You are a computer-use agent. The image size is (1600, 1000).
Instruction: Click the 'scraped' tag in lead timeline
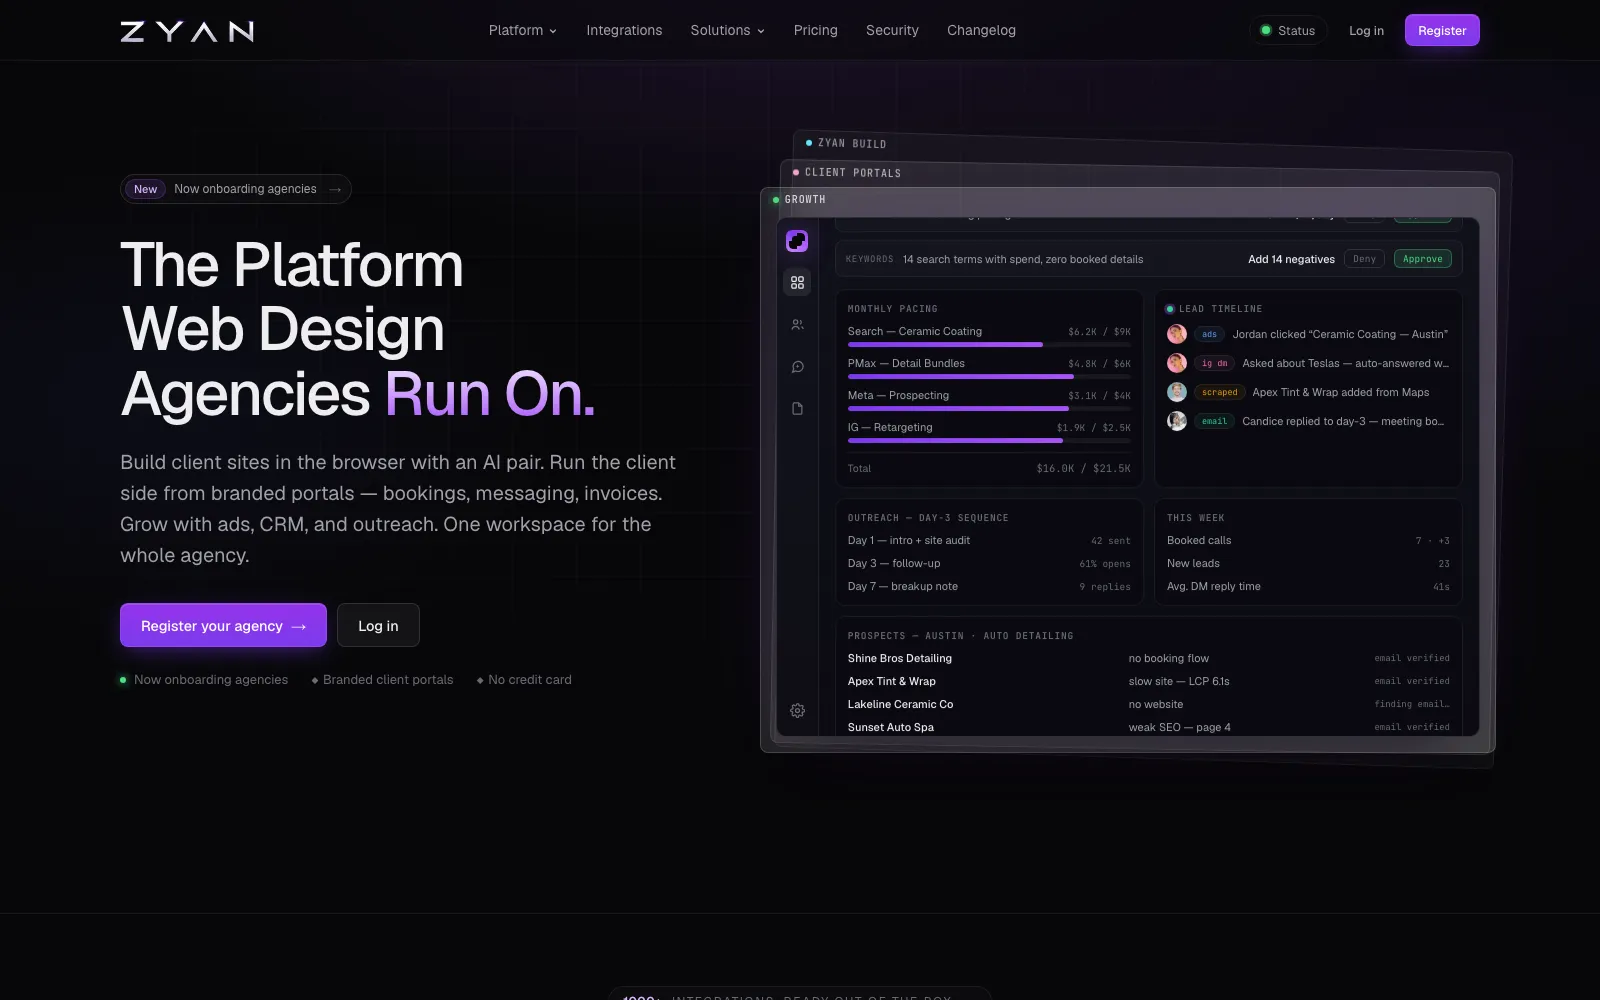click(1219, 392)
